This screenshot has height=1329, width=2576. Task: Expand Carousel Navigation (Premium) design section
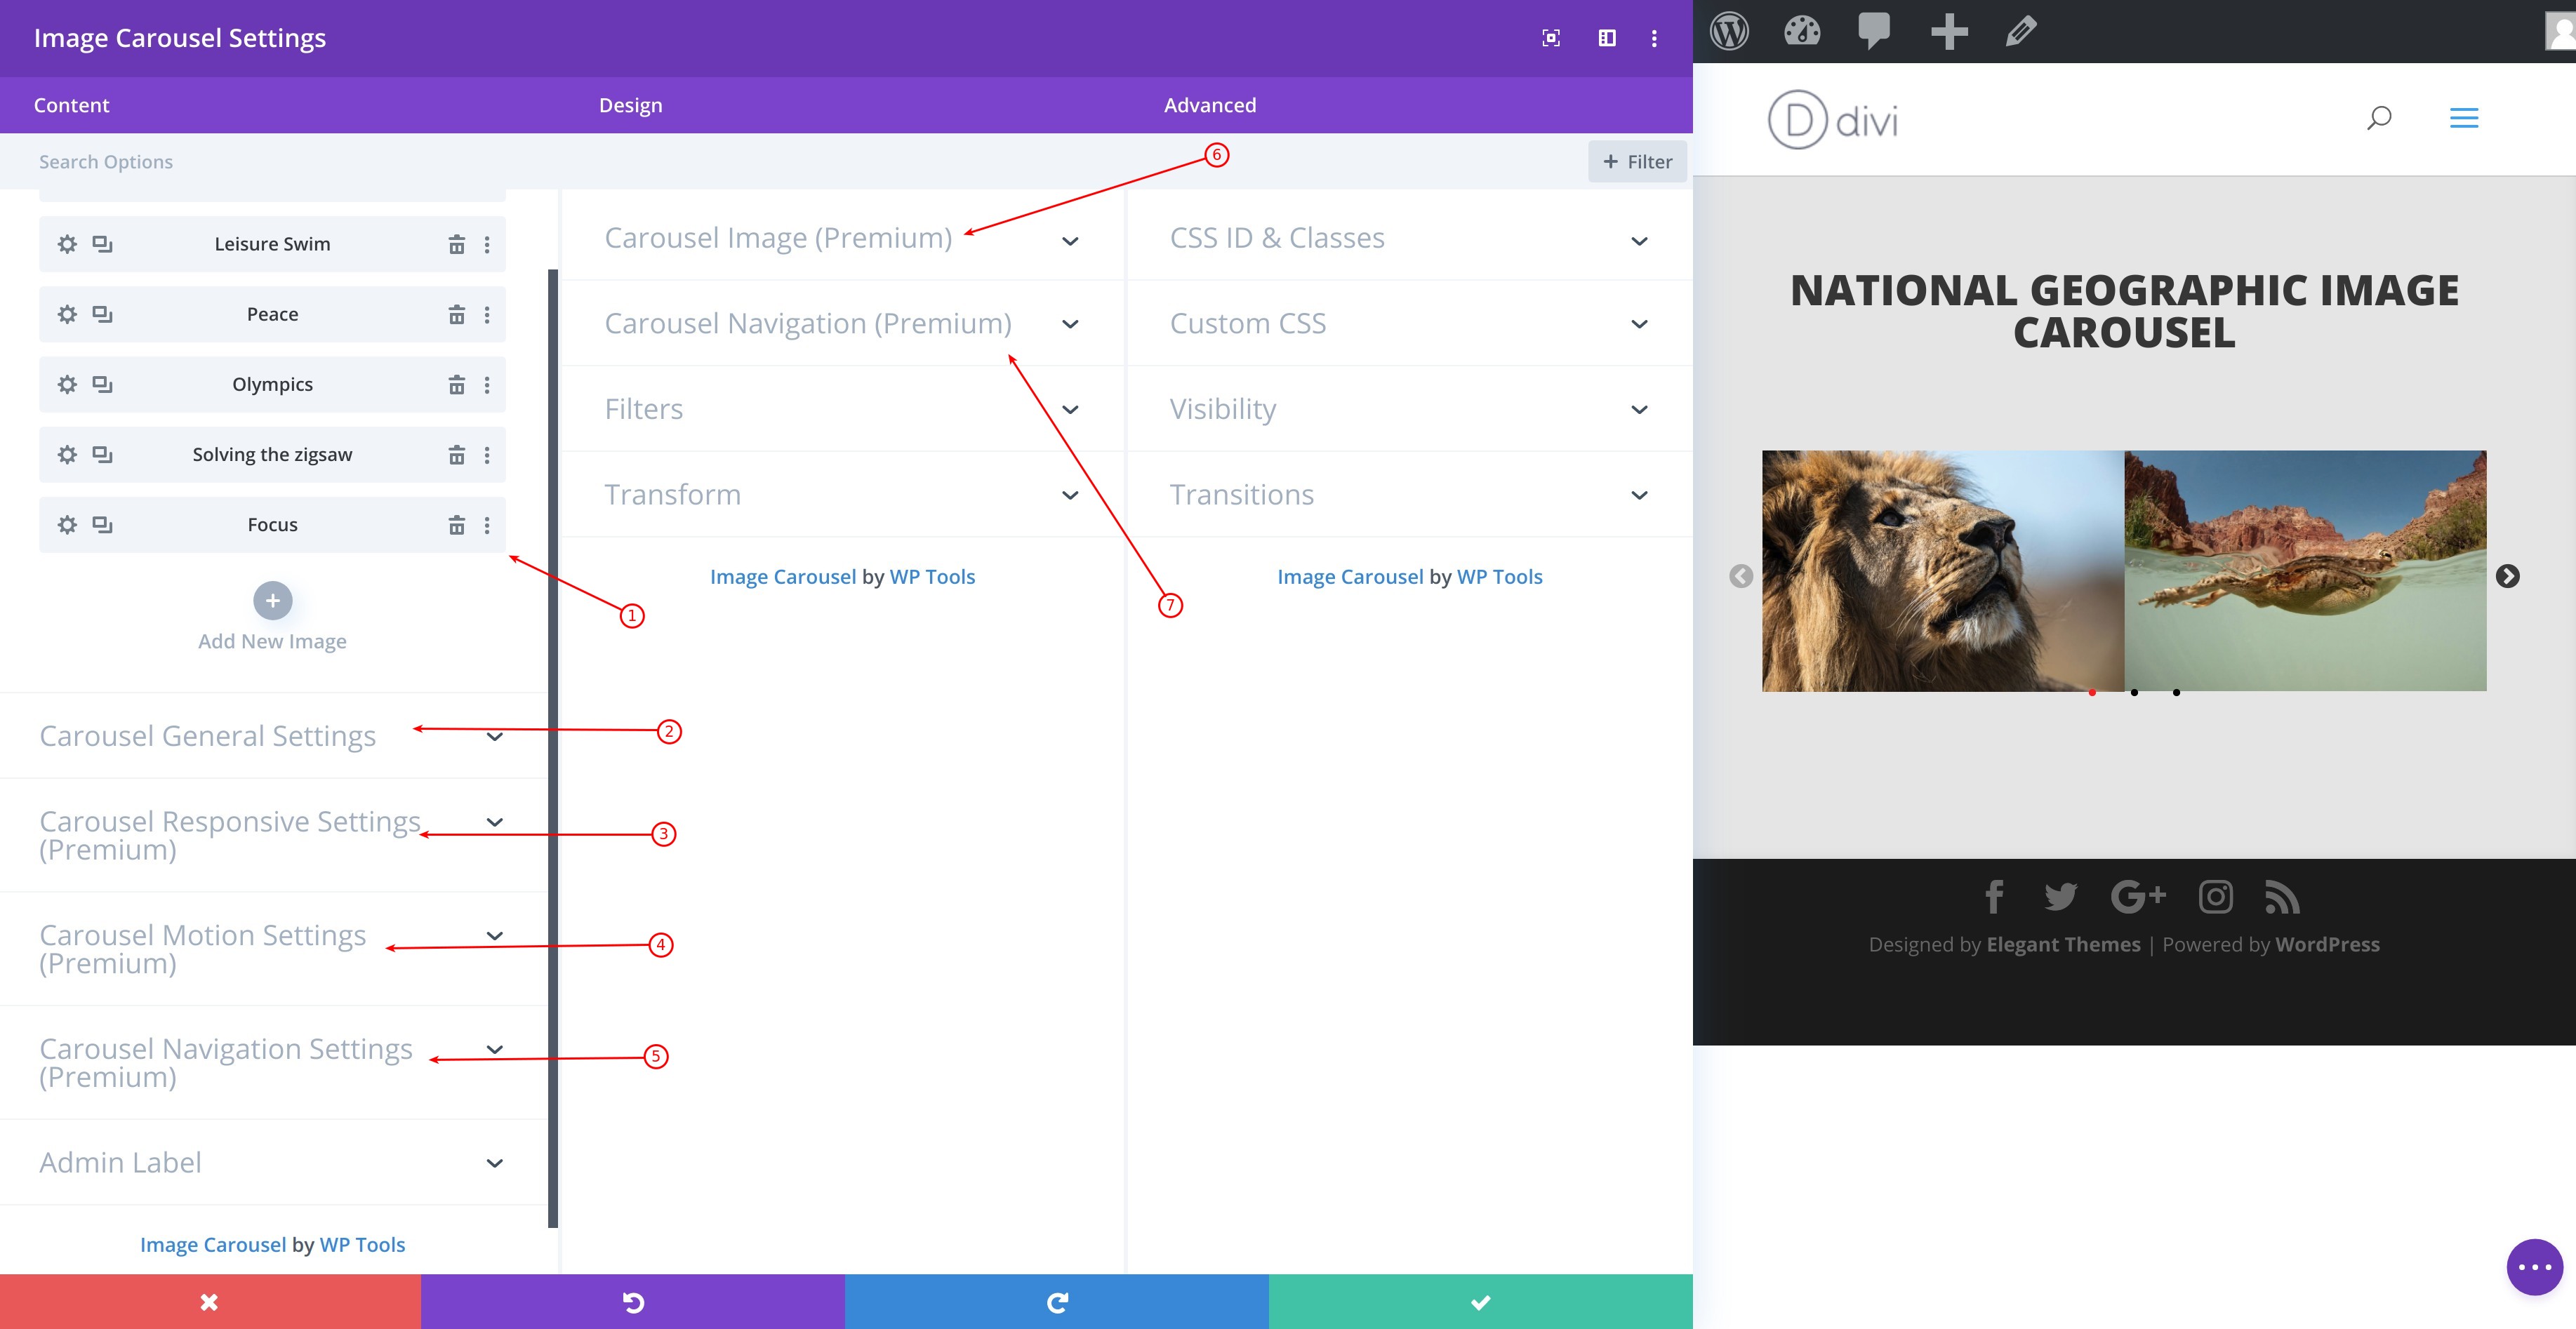click(x=842, y=323)
